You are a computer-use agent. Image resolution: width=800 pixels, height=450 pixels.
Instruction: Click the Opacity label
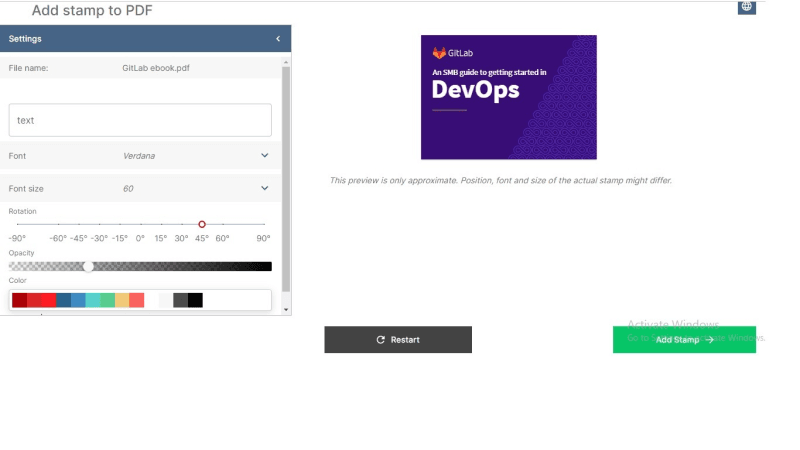coord(21,253)
